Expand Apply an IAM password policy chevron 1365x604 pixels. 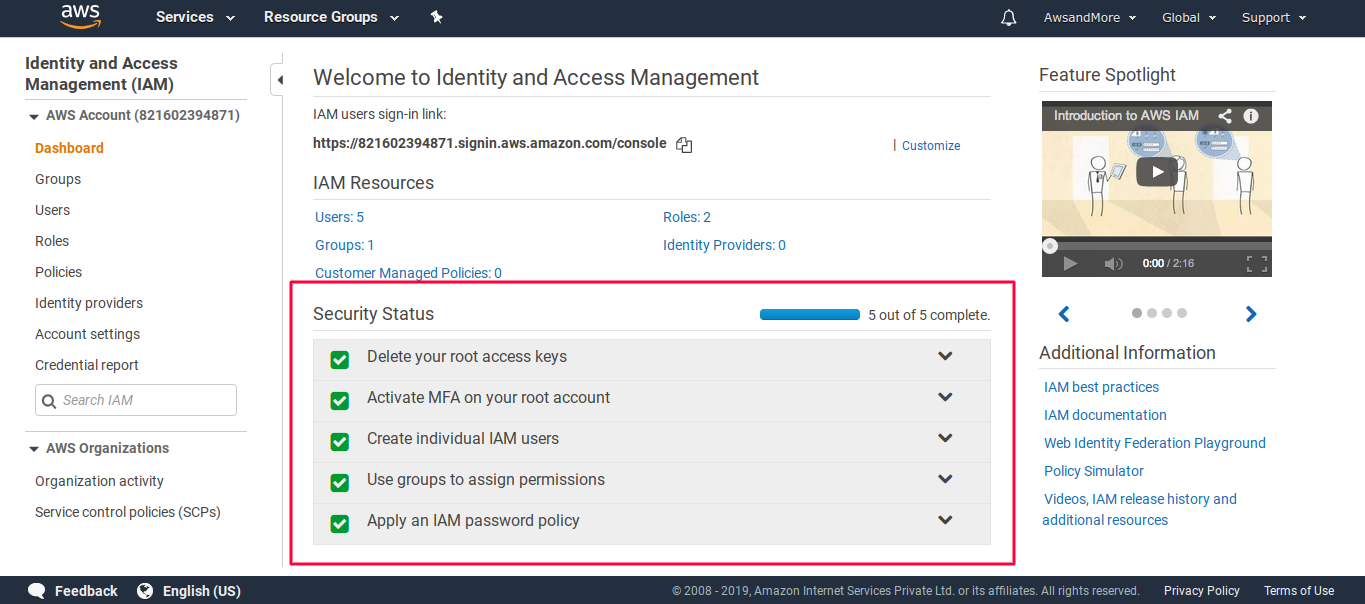click(945, 520)
